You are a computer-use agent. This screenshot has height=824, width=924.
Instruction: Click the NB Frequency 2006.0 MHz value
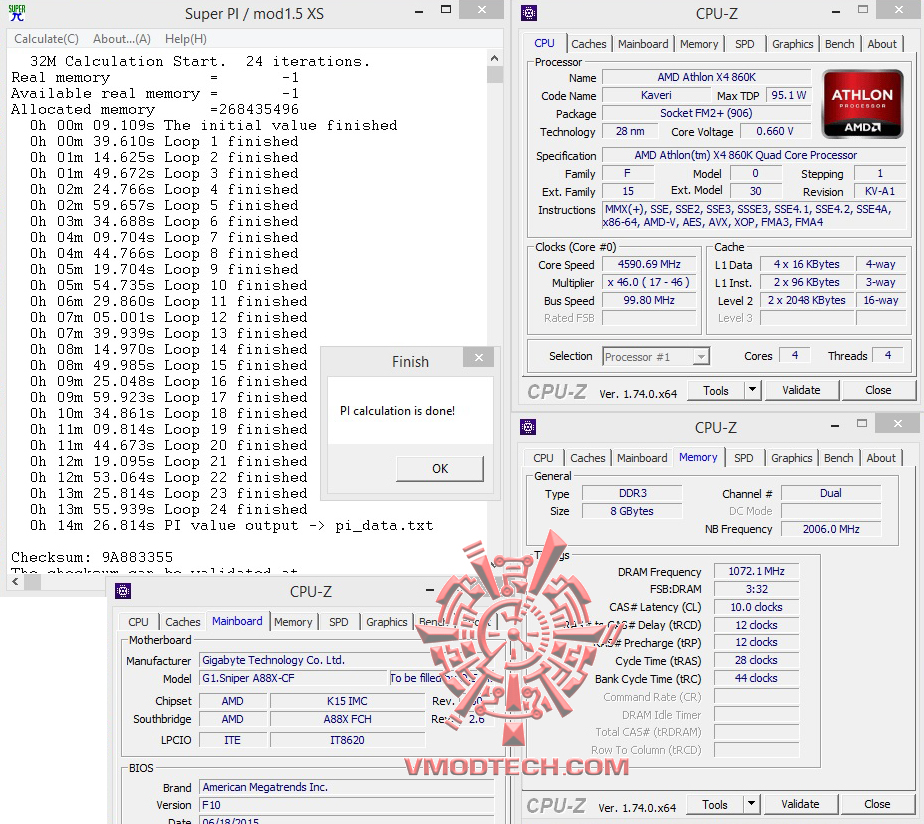(830, 529)
